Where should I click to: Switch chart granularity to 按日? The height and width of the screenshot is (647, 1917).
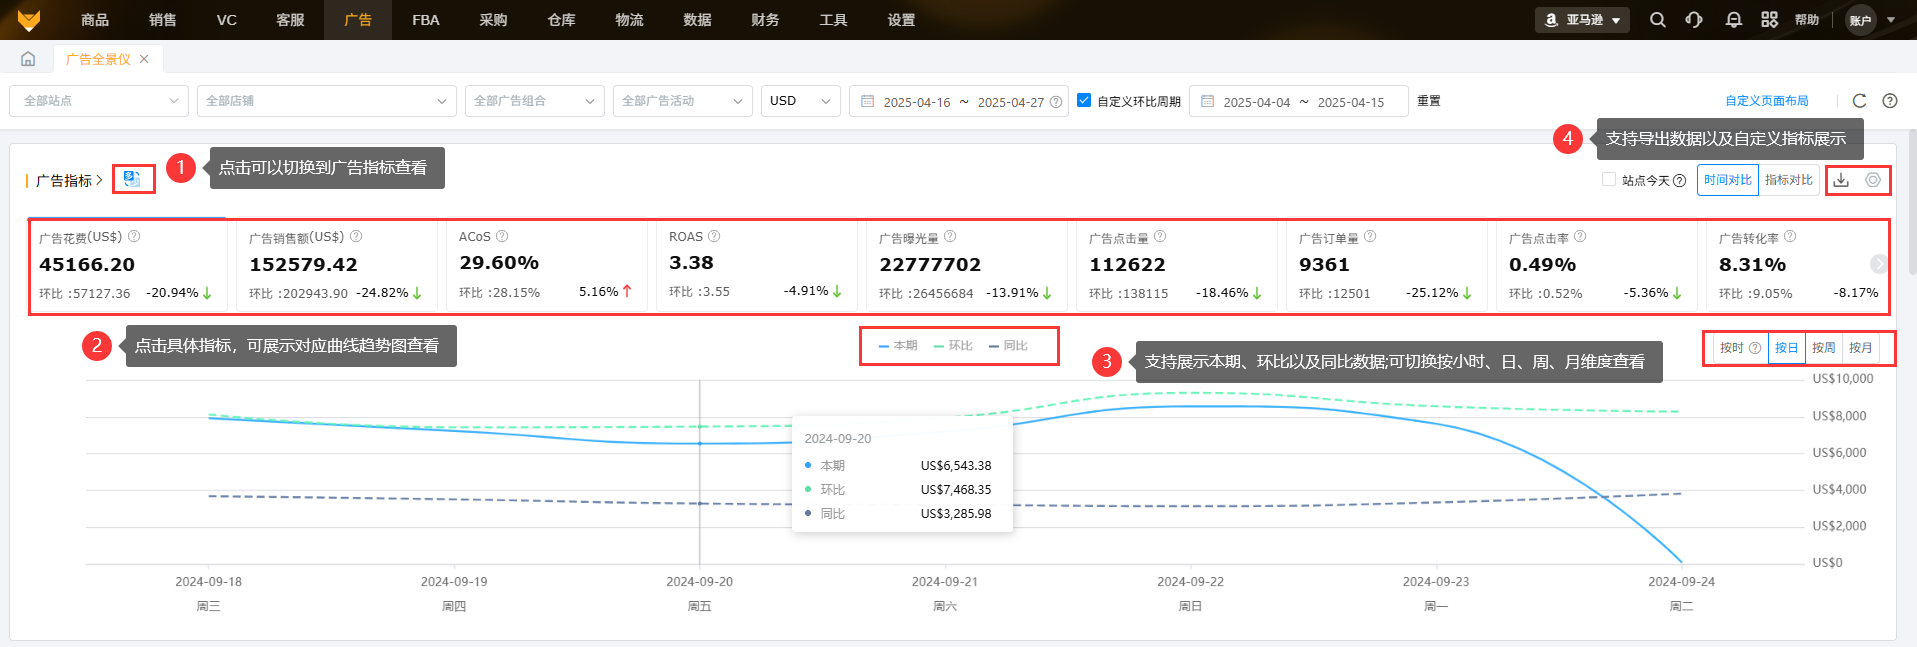[1787, 348]
